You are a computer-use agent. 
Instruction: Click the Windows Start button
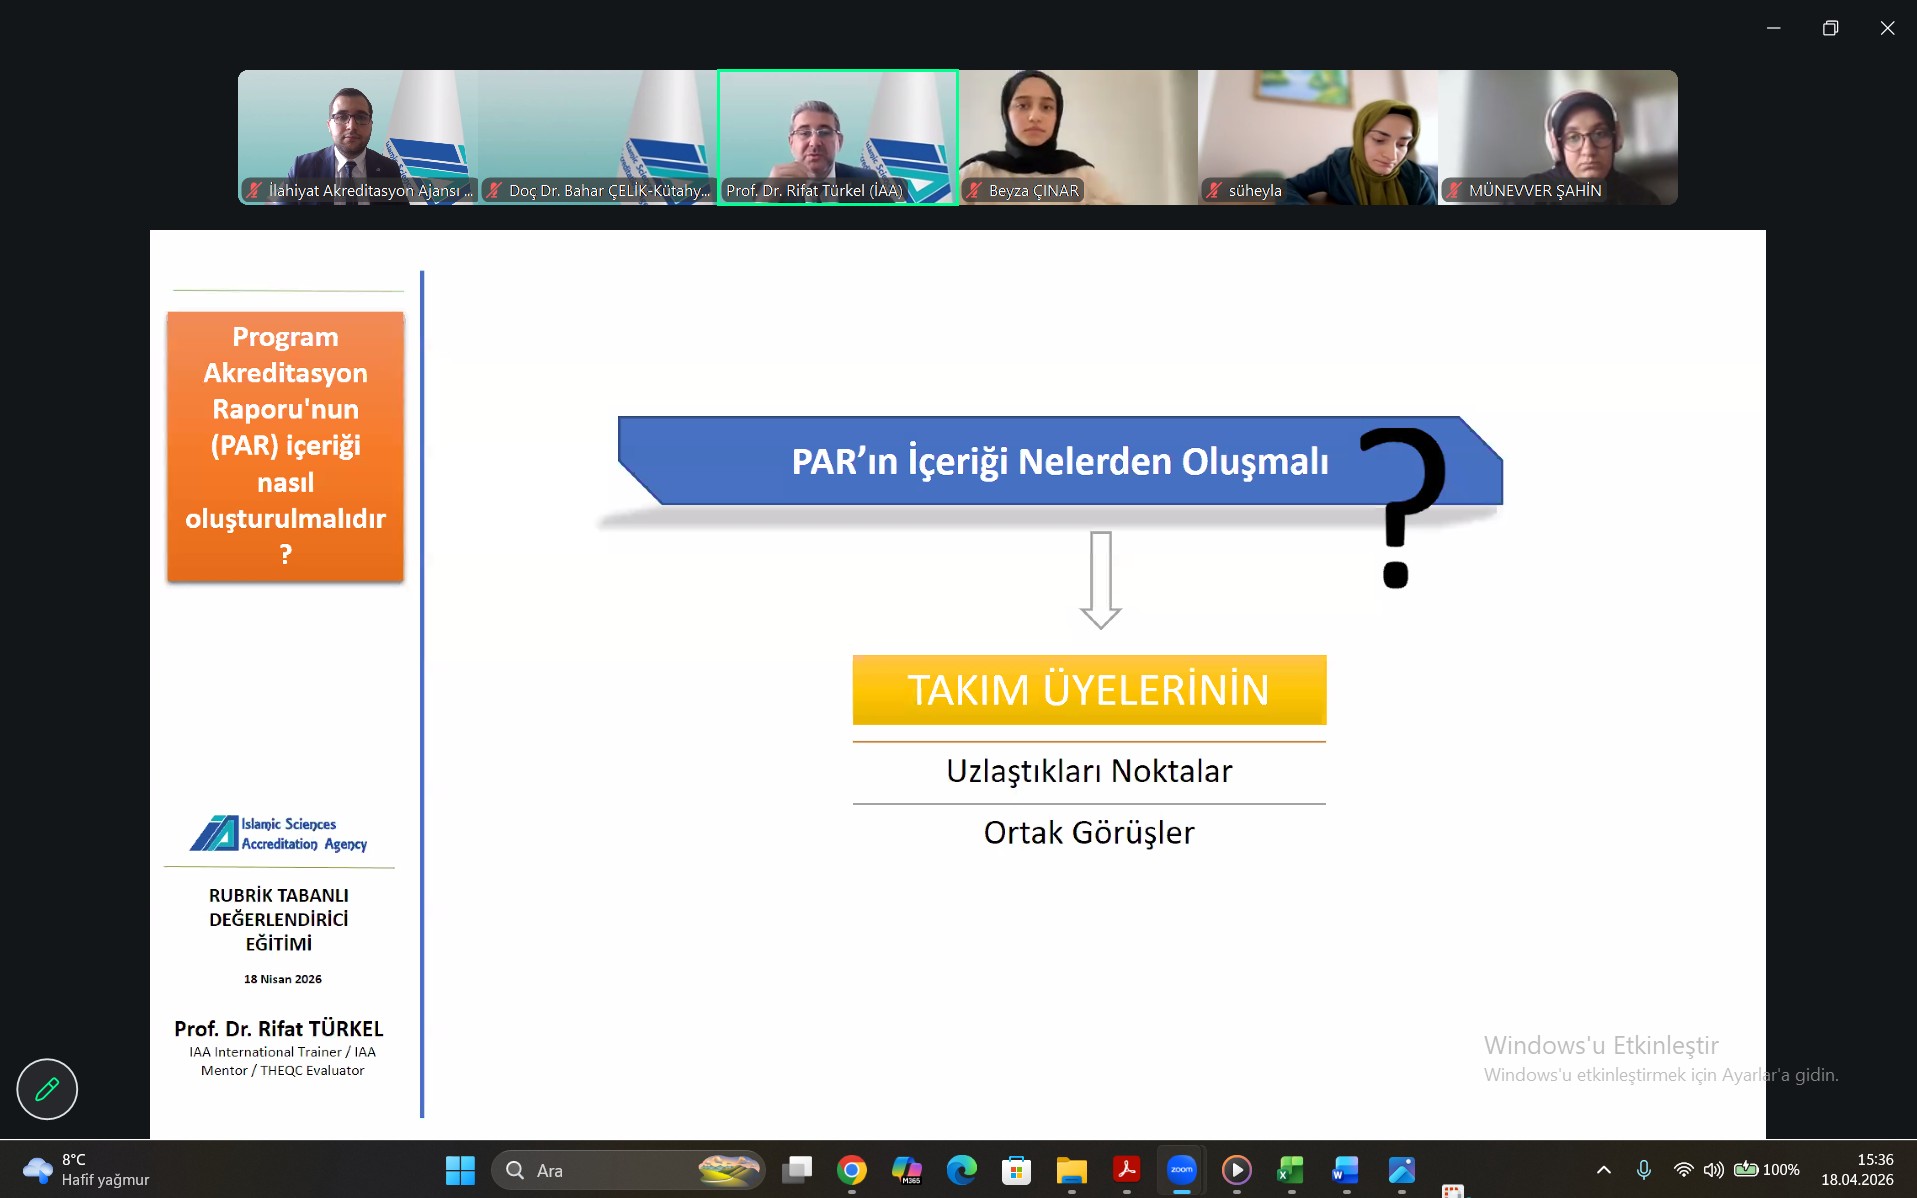pyautogui.click(x=460, y=1169)
